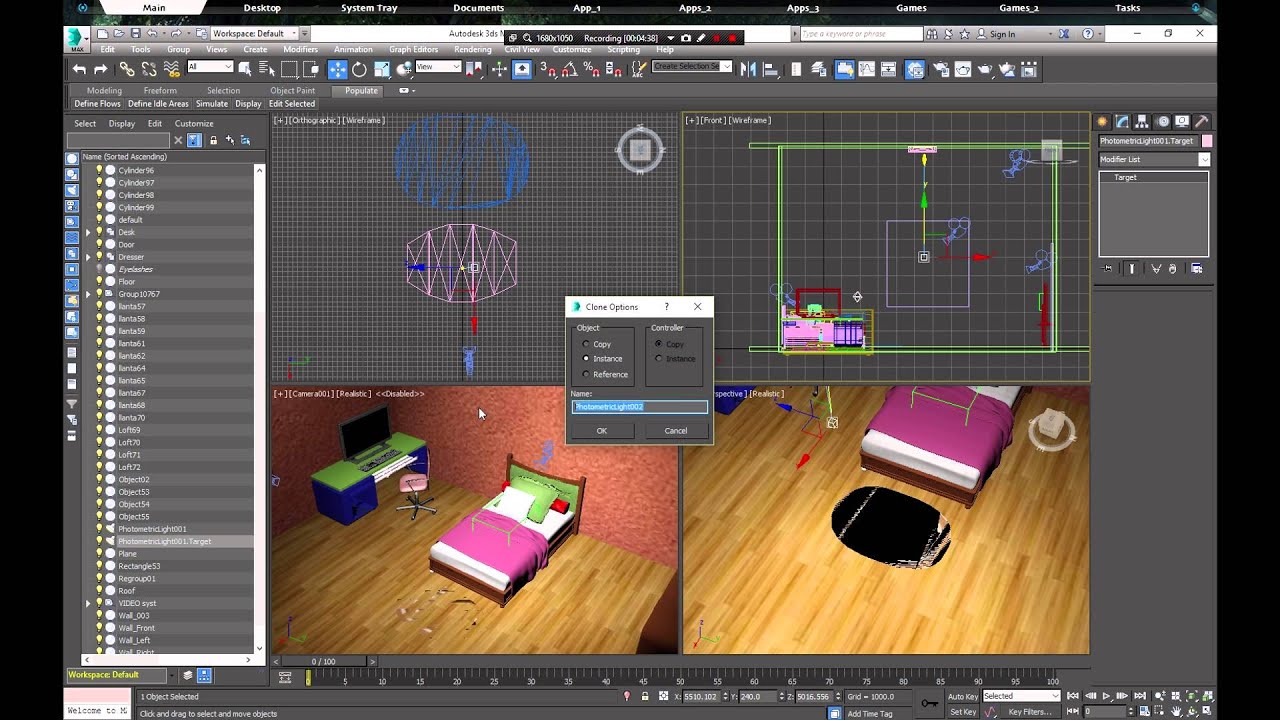This screenshot has width=1280, height=720.
Task: Choose the Rectangular Selection Region tool
Action: [289, 69]
